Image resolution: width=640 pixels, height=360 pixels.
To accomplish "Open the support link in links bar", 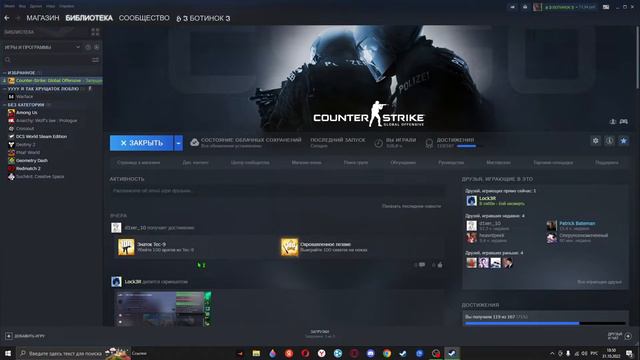I will pyautogui.click(x=607, y=162).
